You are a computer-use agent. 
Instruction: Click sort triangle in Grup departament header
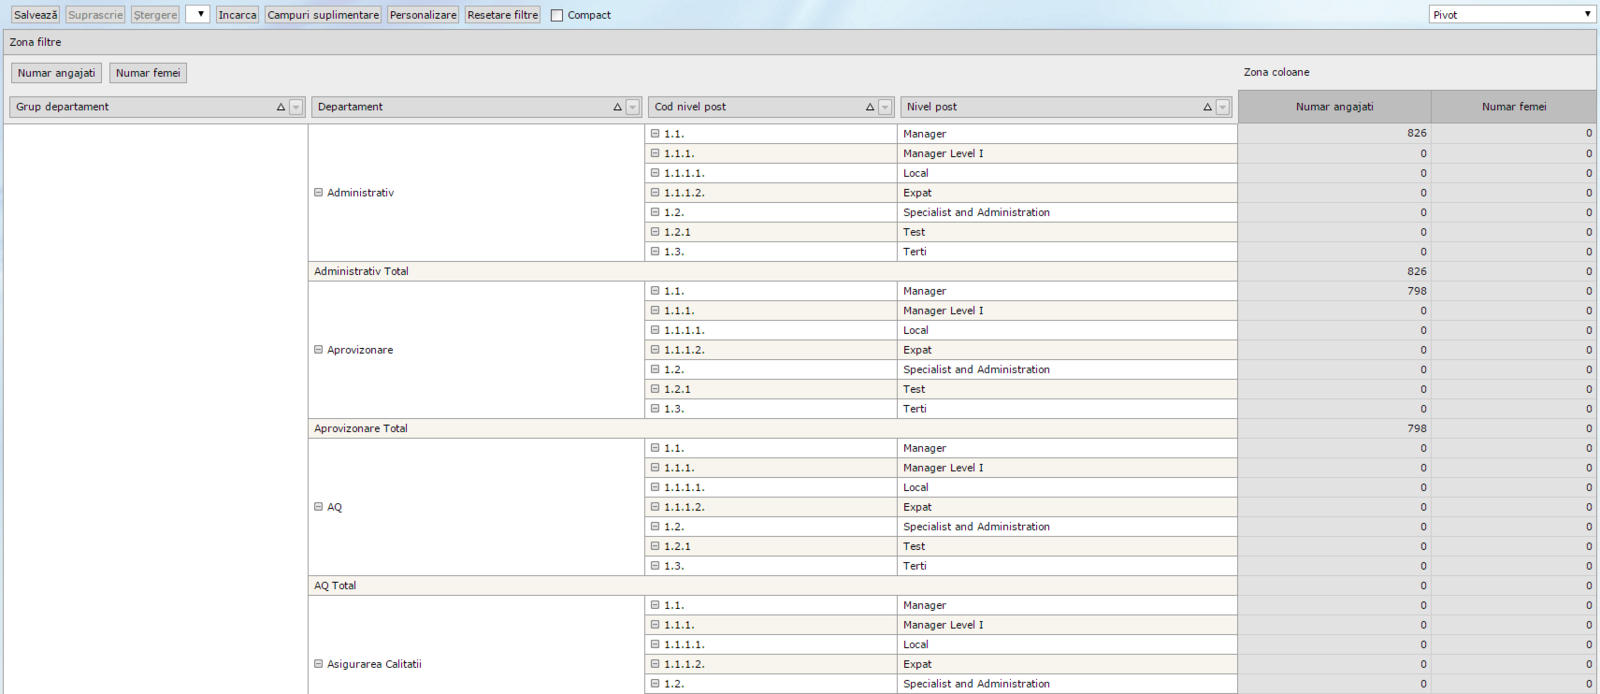(x=281, y=107)
